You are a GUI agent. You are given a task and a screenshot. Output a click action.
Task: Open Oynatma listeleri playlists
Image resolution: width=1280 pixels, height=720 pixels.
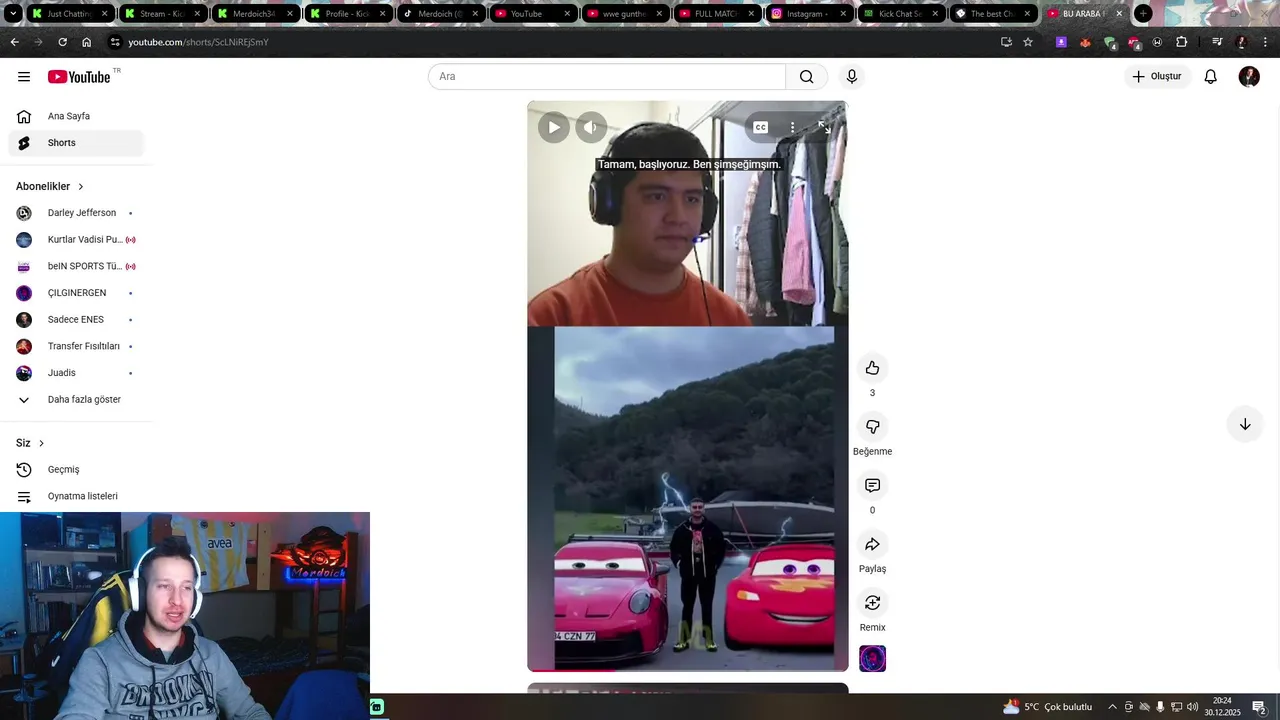click(x=76, y=496)
